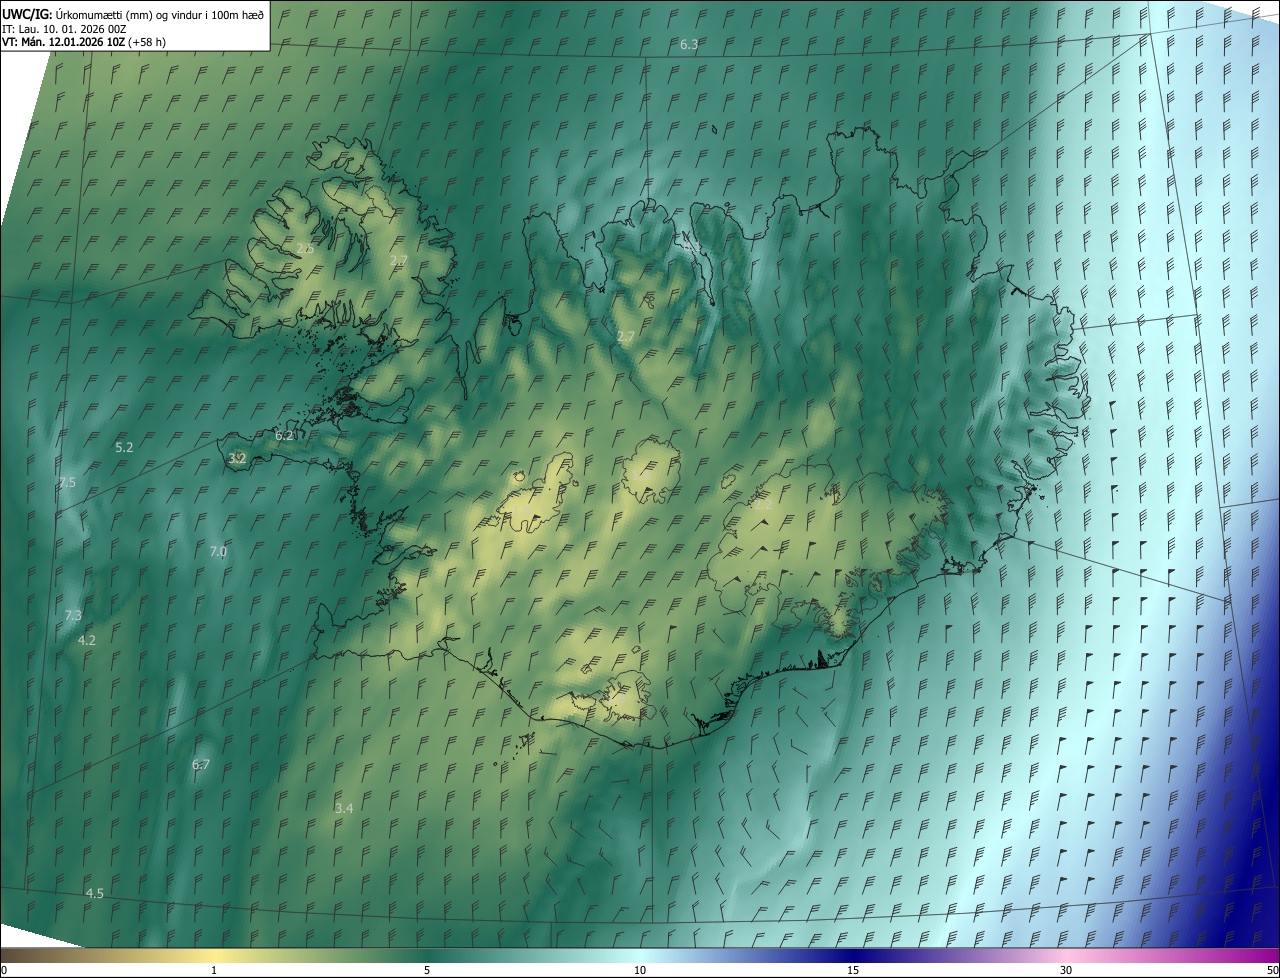Click the 5 tick label on the colour bar
The width and height of the screenshot is (1280, 978).
[427, 970]
